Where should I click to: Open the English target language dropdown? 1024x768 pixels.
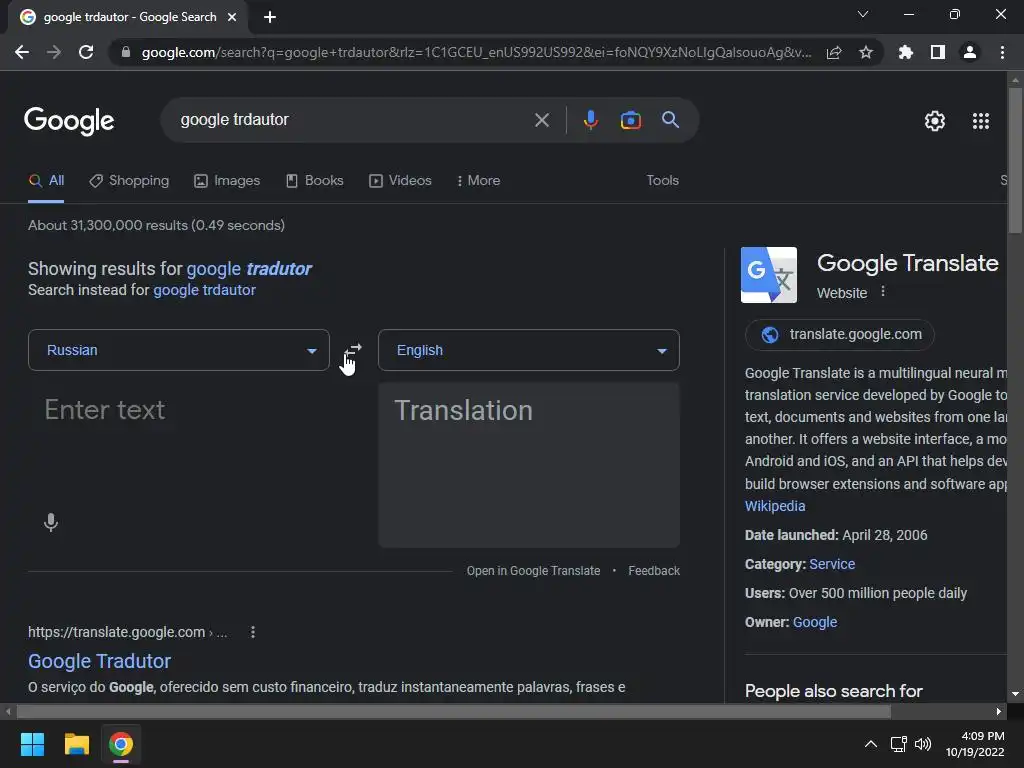[x=528, y=350]
